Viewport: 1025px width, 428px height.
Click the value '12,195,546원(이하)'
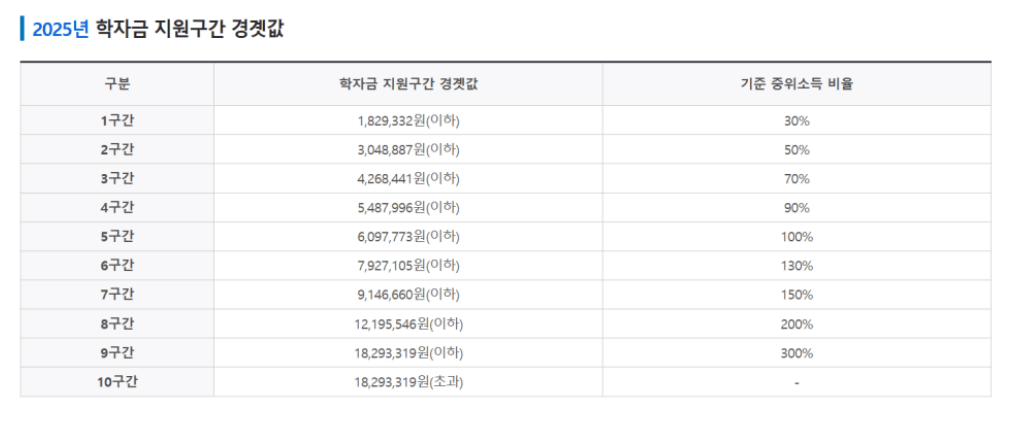tap(409, 324)
